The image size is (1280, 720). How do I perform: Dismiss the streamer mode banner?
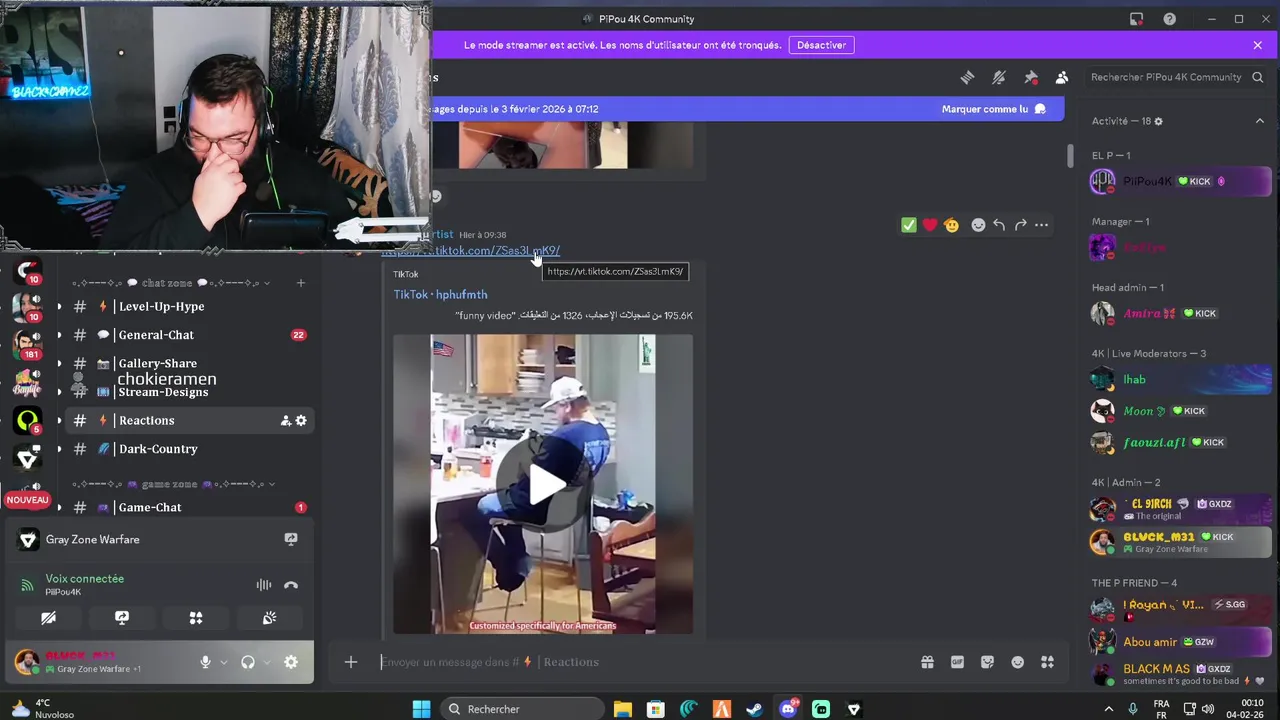click(1258, 45)
